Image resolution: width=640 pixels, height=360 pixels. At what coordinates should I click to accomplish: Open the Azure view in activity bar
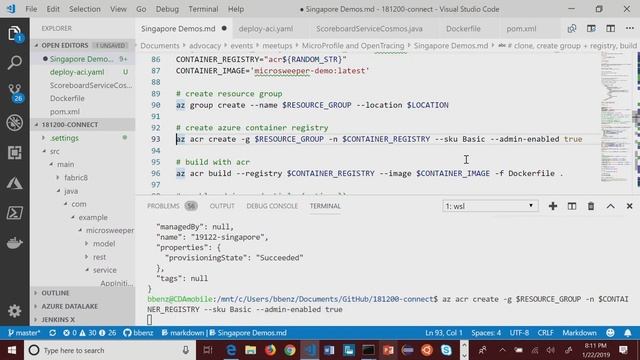pyautogui.click(x=14, y=183)
